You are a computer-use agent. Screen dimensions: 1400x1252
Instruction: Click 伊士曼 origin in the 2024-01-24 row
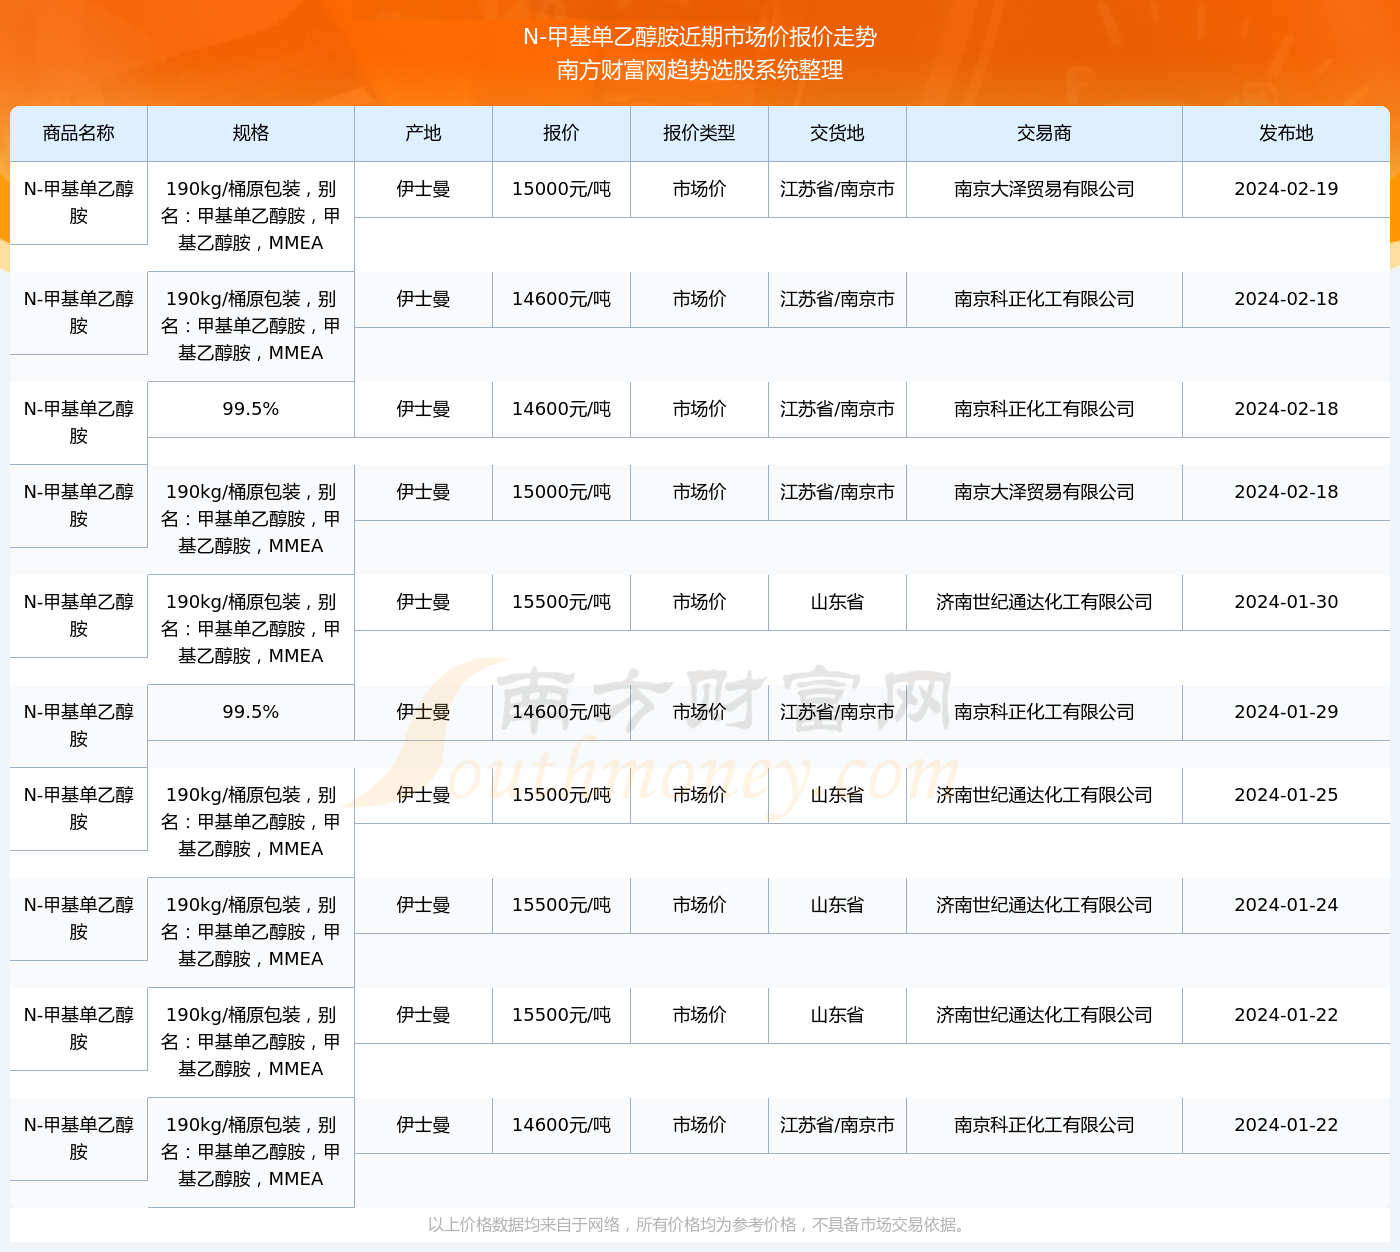pos(423,905)
